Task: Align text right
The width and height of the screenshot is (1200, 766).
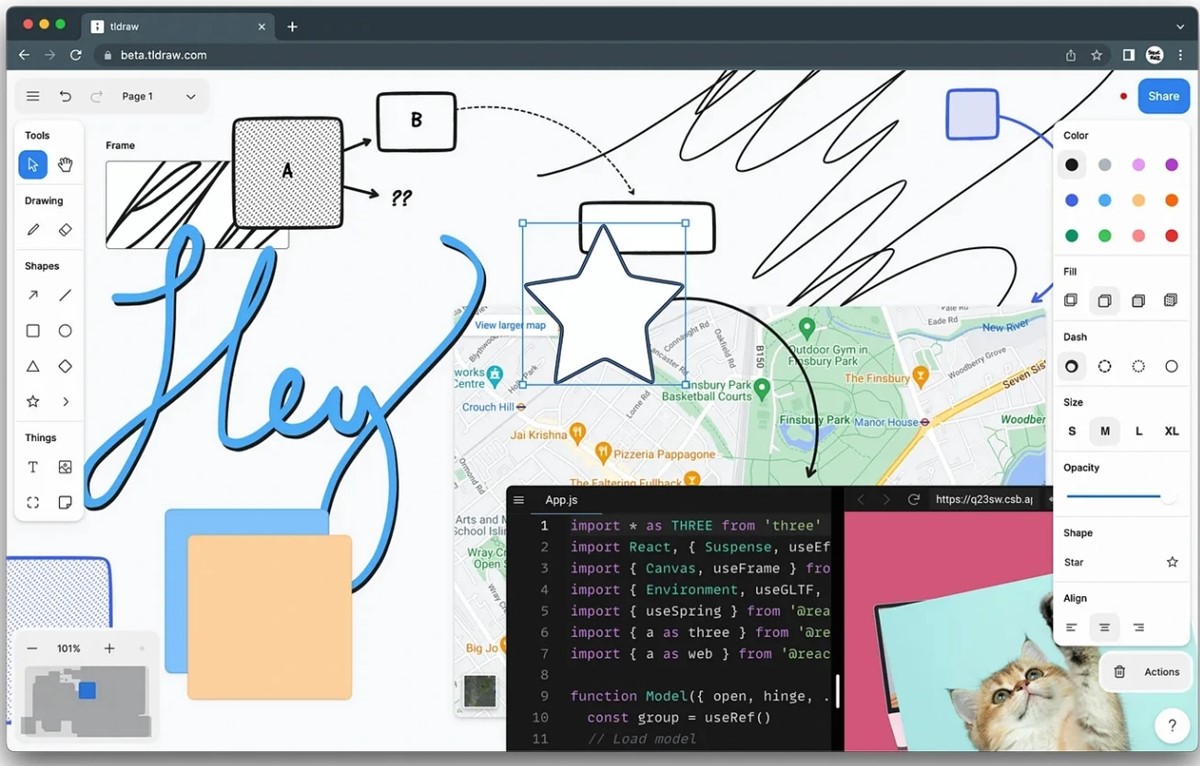Action: tap(1138, 627)
